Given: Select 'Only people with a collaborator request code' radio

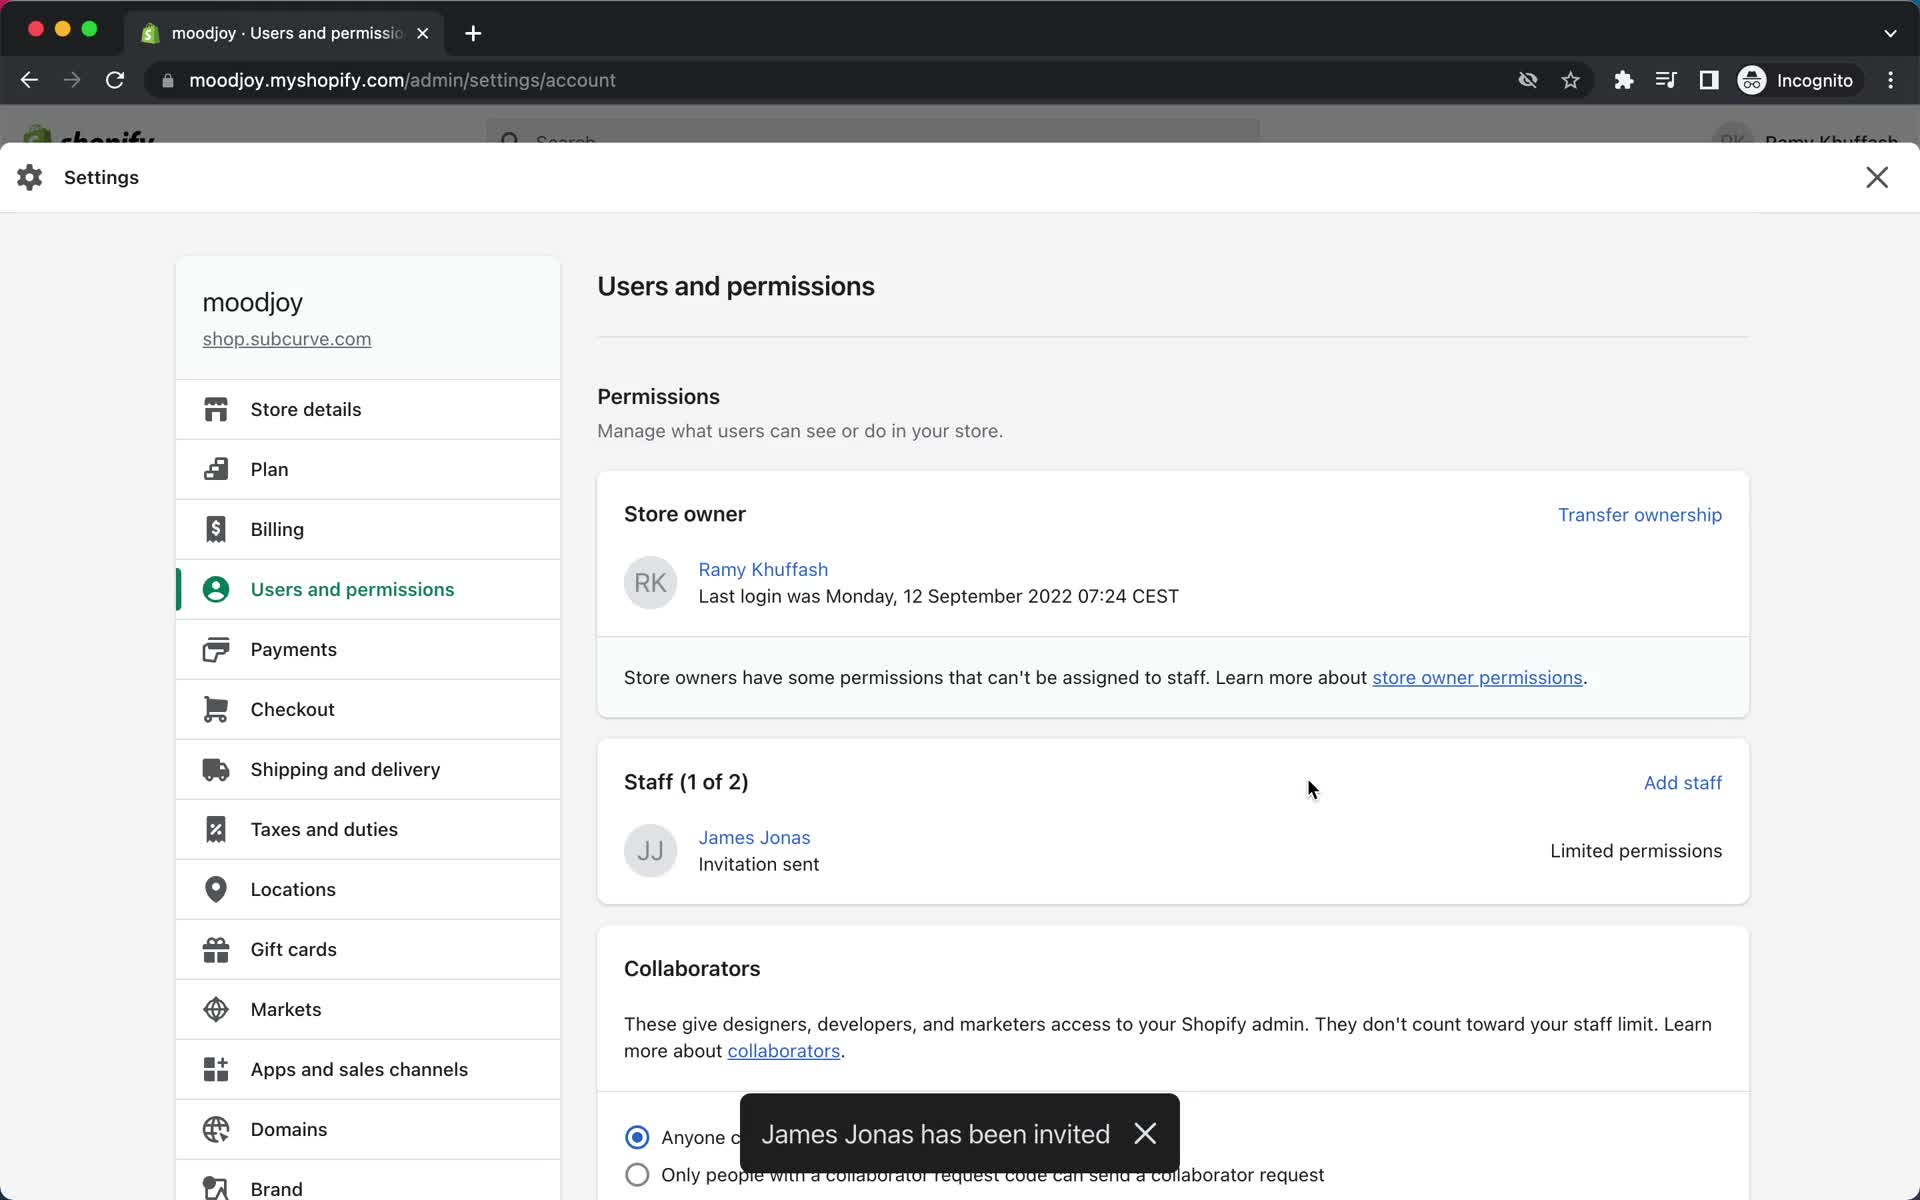Looking at the screenshot, I should (x=637, y=1174).
